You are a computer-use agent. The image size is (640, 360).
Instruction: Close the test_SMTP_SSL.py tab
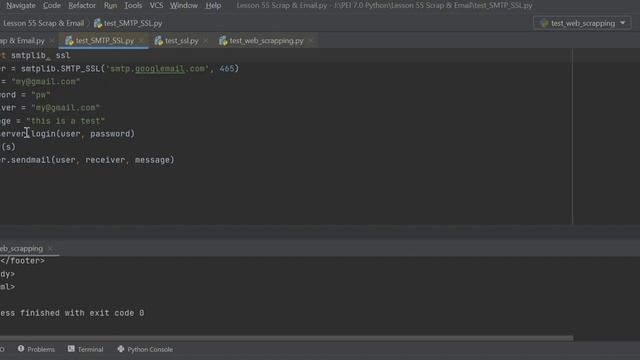coord(142,40)
